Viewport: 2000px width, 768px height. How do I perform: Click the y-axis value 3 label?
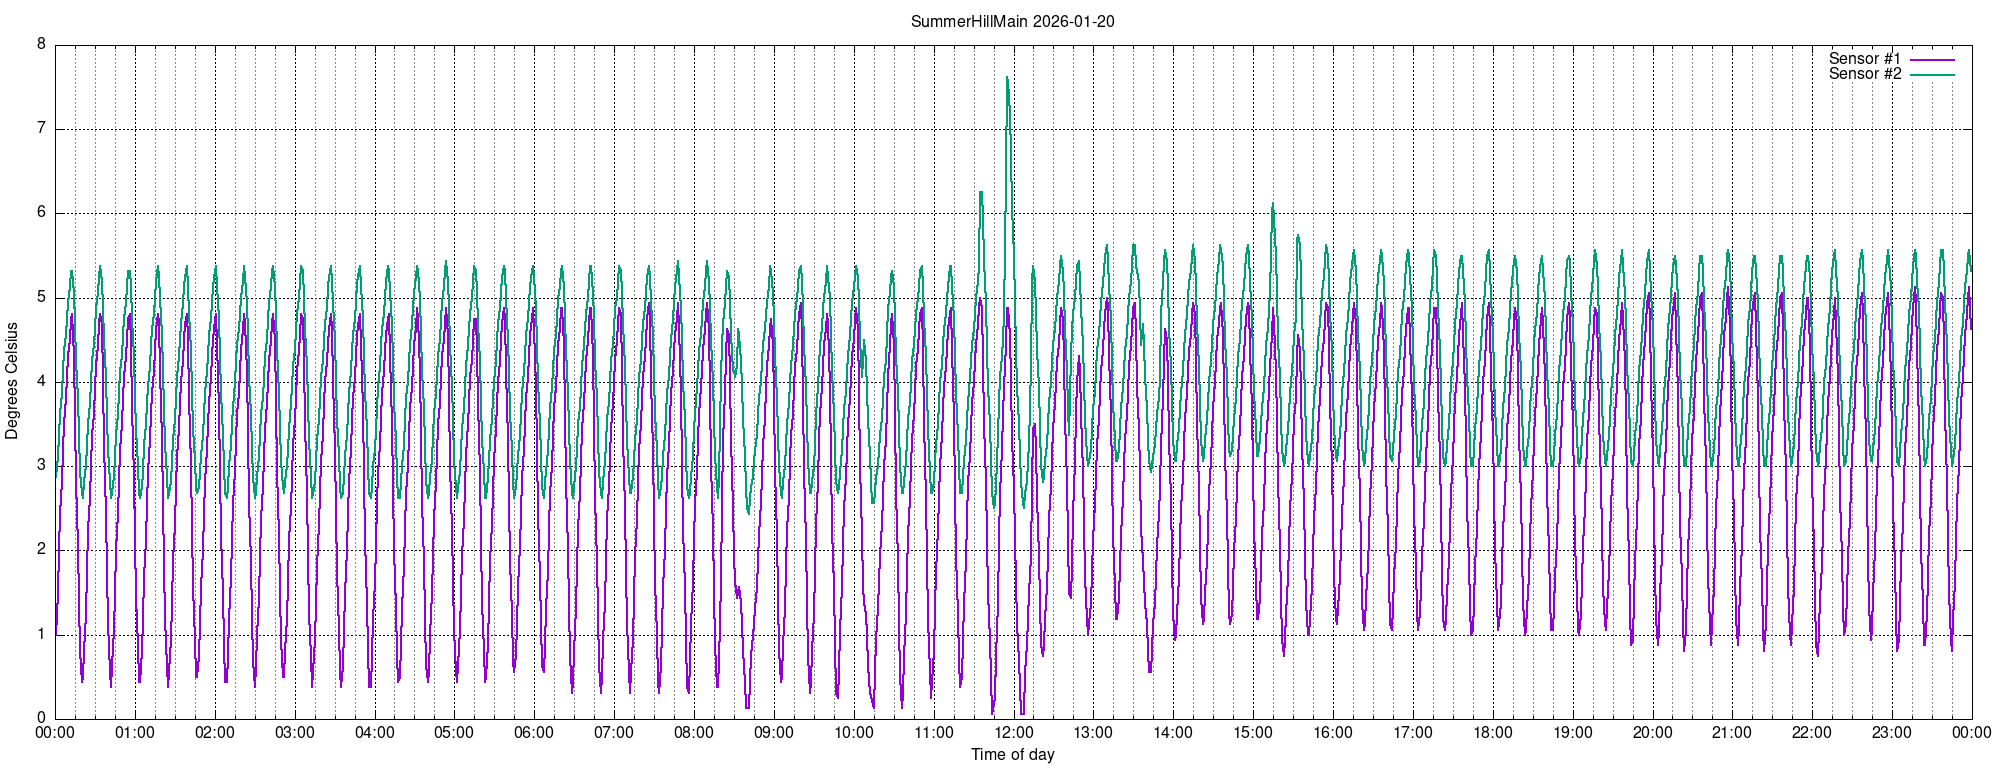click(x=41, y=465)
